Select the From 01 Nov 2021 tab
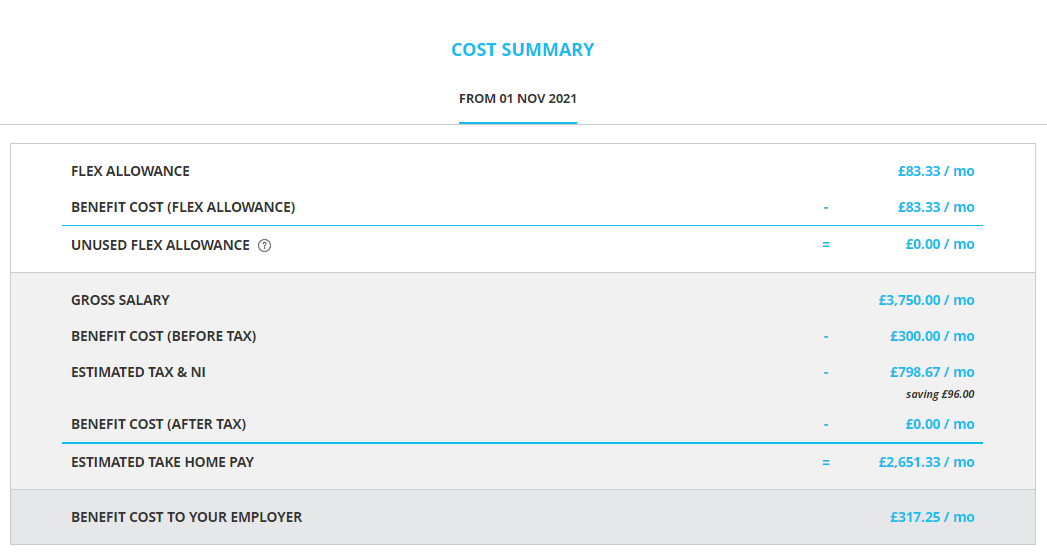The height and width of the screenshot is (556, 1047). pos(517,99)
